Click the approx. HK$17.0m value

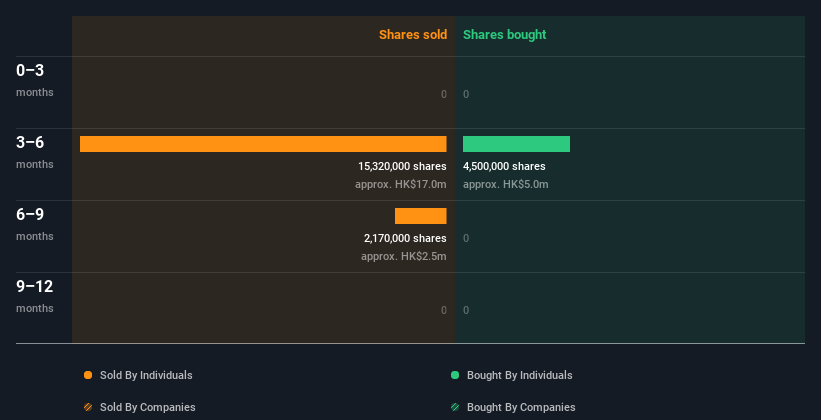pos(401,184)
